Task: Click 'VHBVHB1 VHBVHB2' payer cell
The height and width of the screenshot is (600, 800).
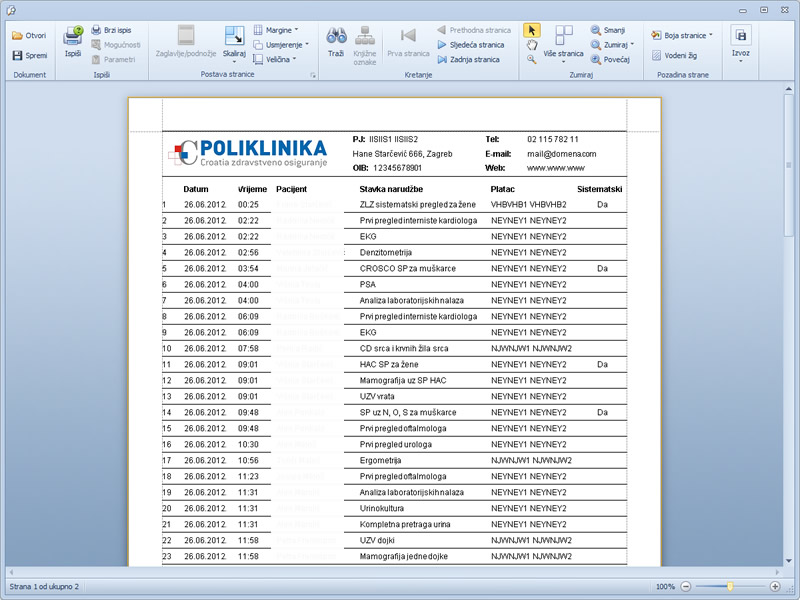Action: (x=529, y=205)
